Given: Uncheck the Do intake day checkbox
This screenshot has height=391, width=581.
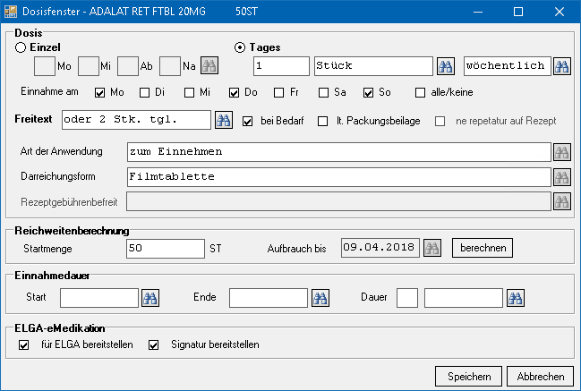Looking at the screenshot, I should pos(234,93).
